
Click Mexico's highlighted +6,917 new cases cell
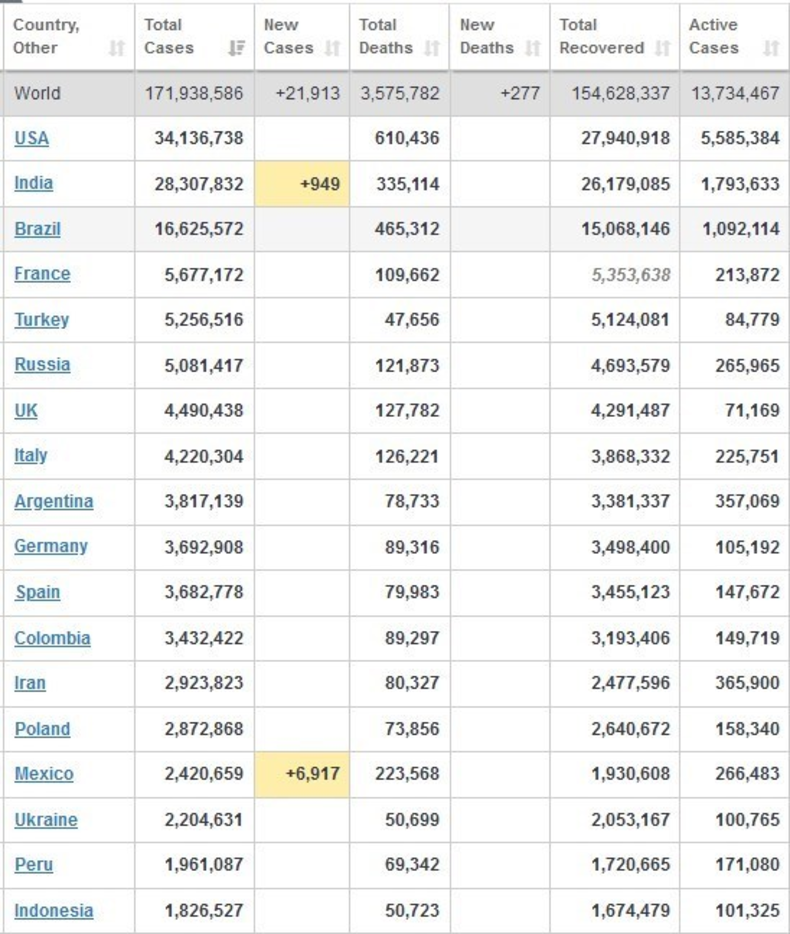pos(302,774)
